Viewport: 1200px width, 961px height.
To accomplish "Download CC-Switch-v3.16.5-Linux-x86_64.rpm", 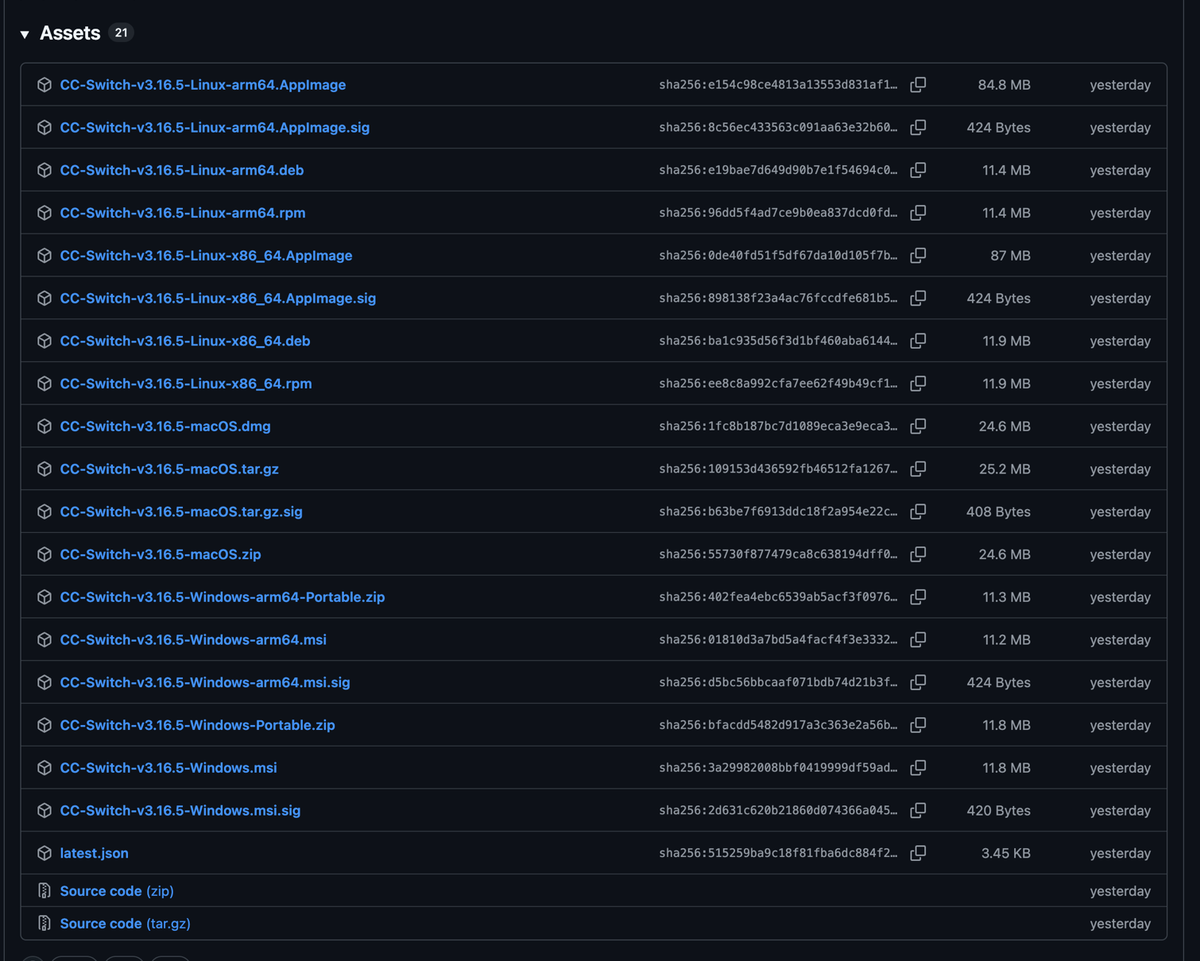I will (x=186, y=384).
